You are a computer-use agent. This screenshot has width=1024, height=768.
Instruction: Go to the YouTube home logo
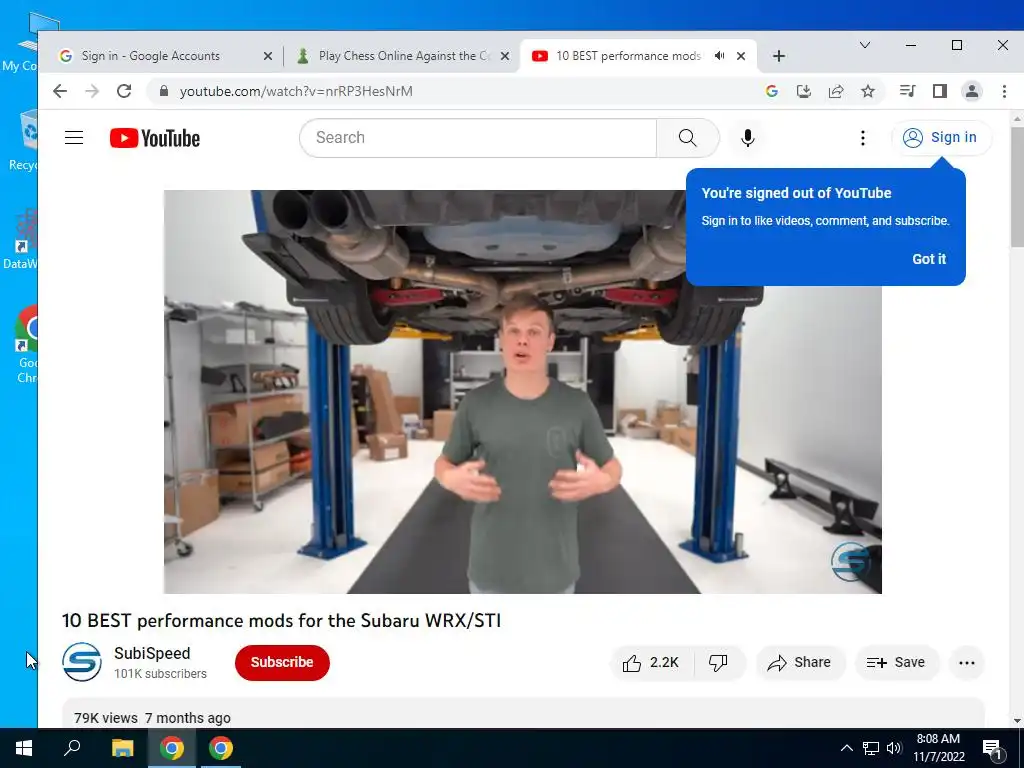155,138
